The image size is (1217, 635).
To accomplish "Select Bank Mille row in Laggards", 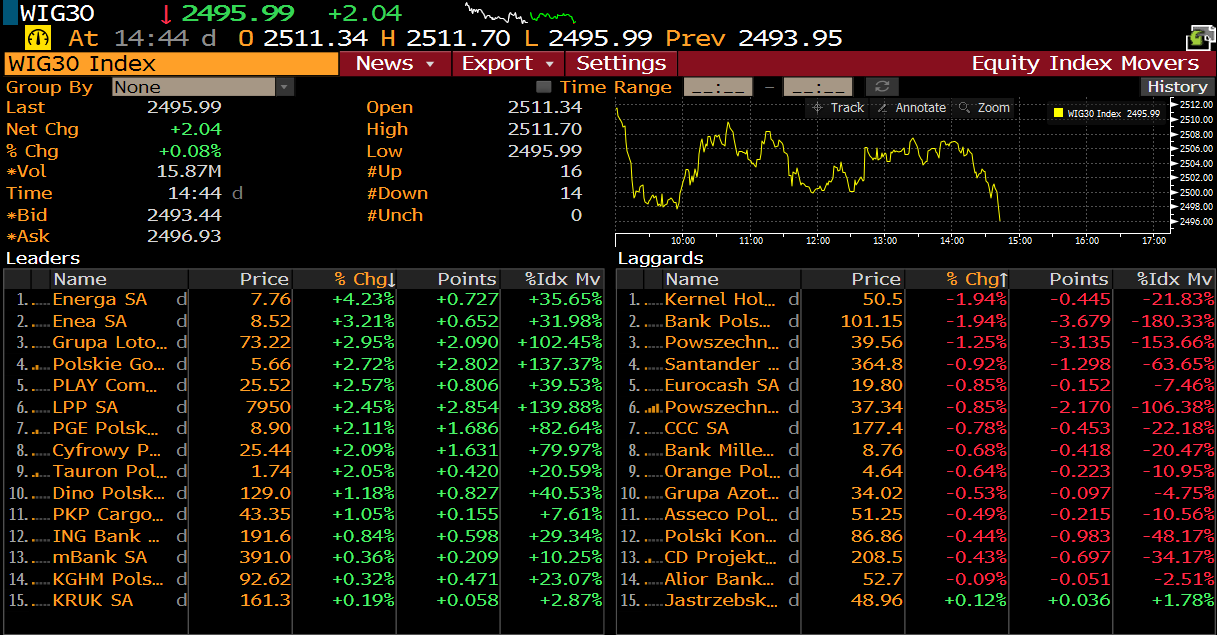I will (916, 451).
